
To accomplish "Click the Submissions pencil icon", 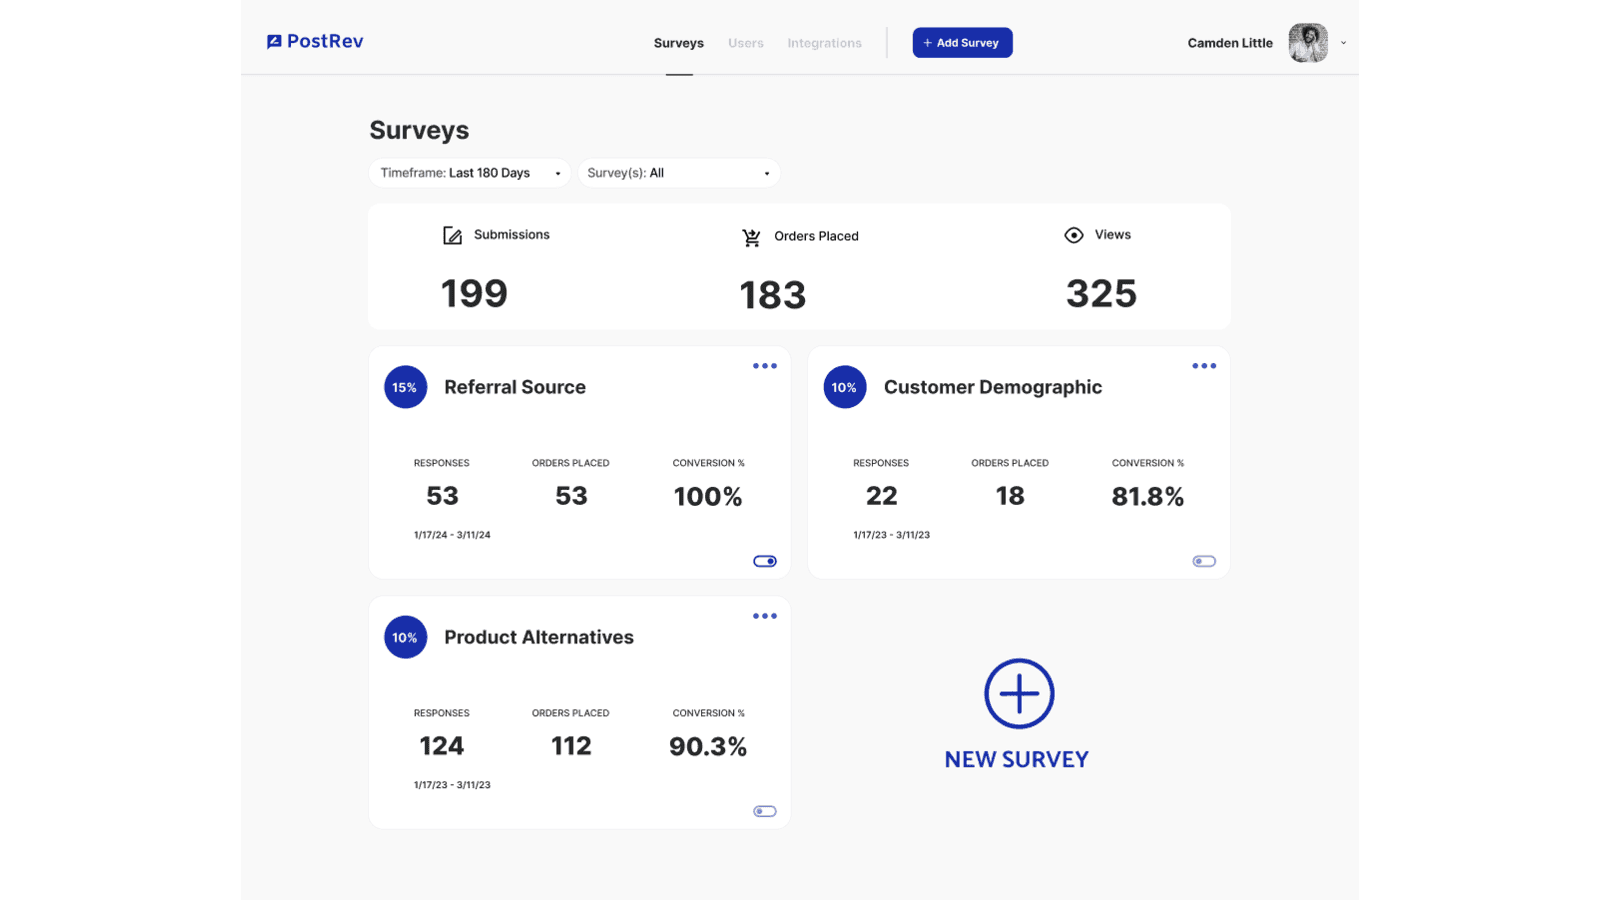I will coord(452,236).
